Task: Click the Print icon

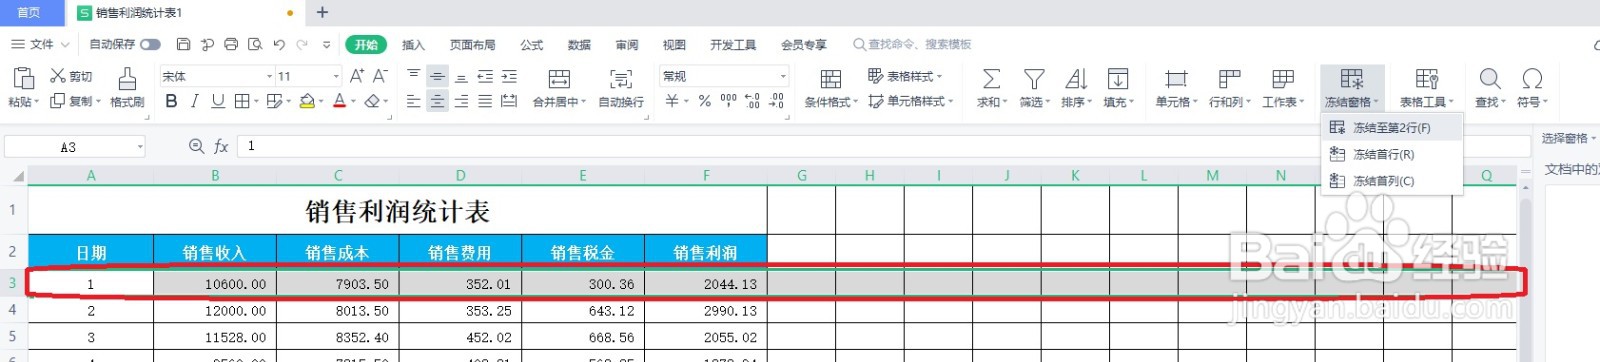Action: point(231,44)
